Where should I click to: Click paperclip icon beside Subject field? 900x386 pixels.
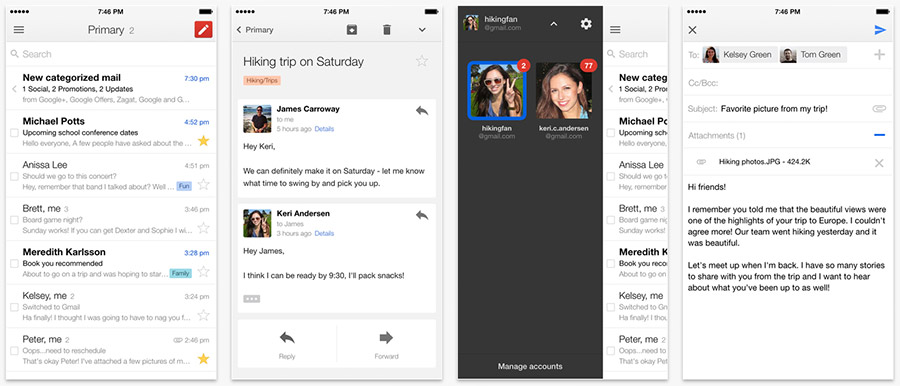pos(879,109)
